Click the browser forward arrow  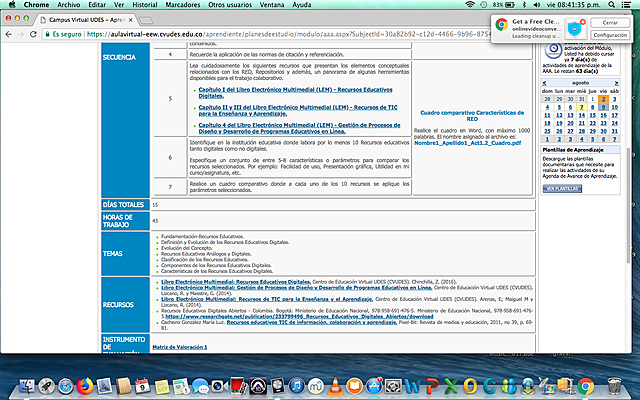pos(21,34)
